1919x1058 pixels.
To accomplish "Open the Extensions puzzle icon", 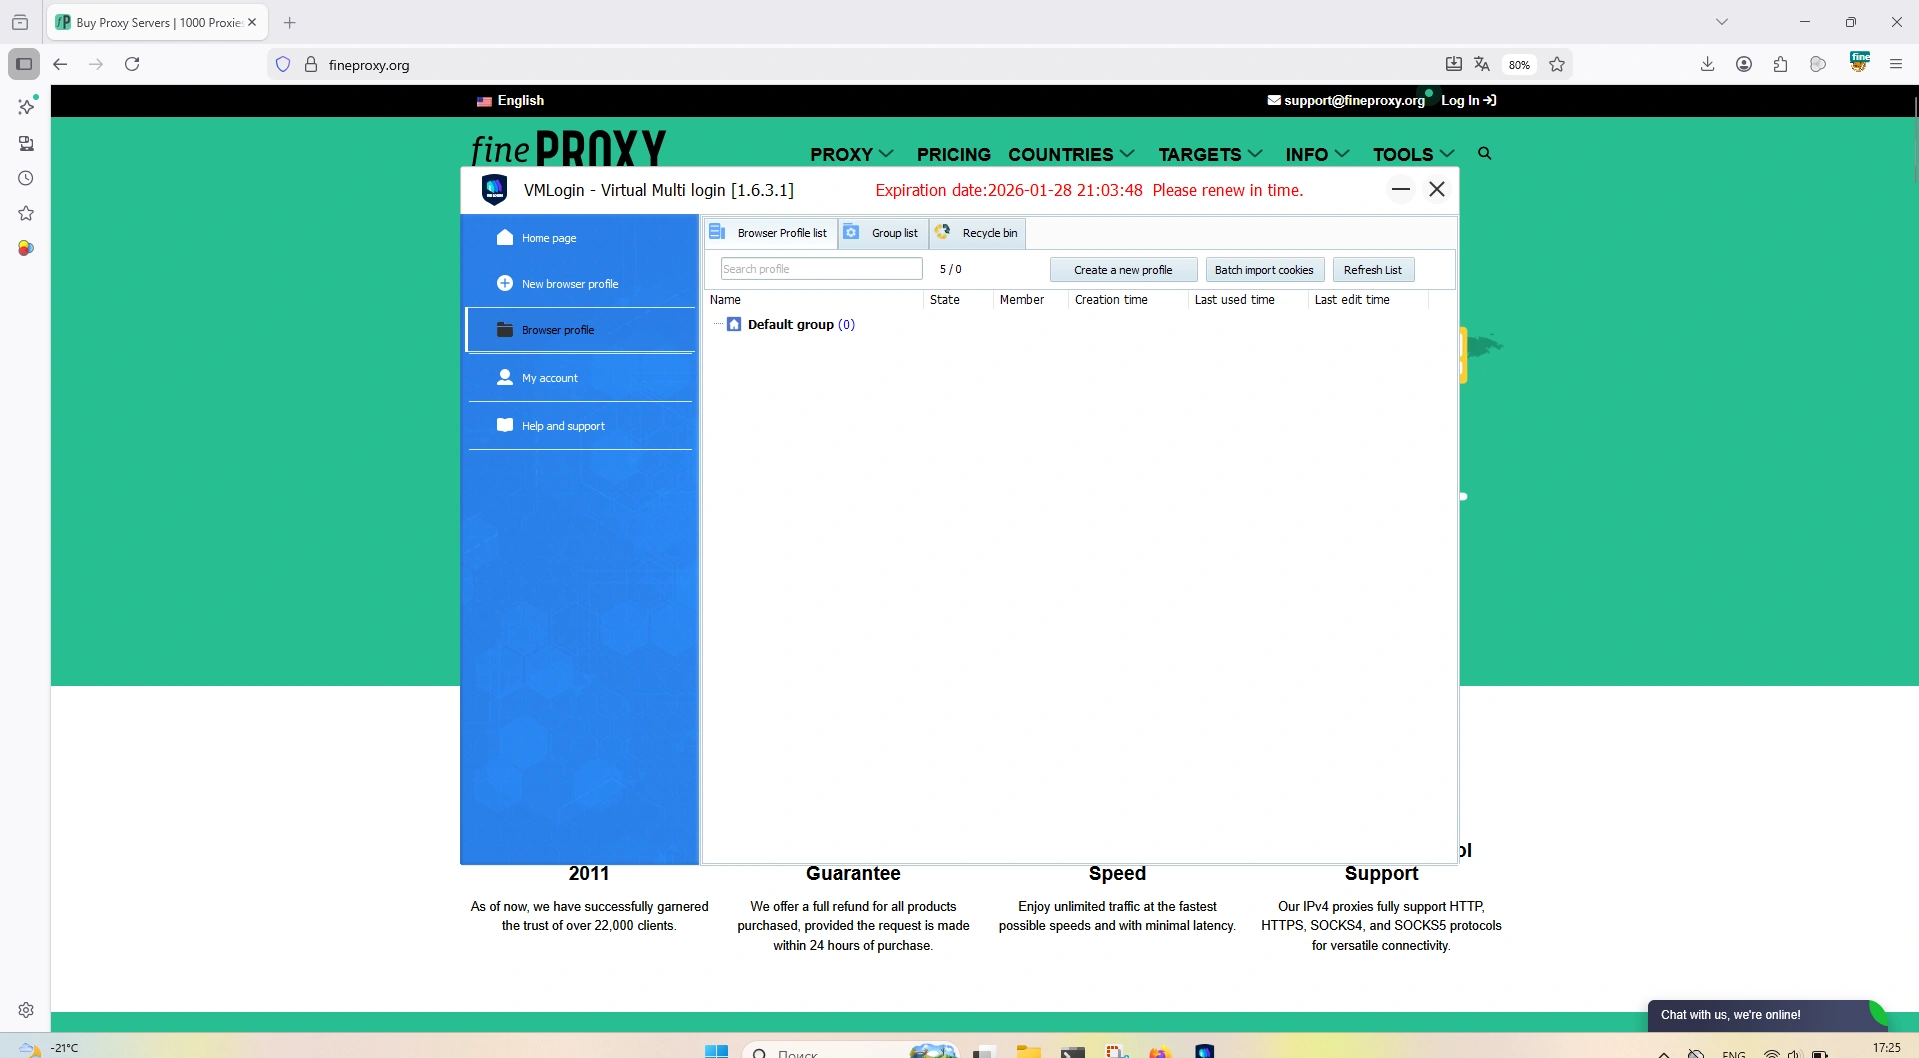I will tap(1780, 64).
